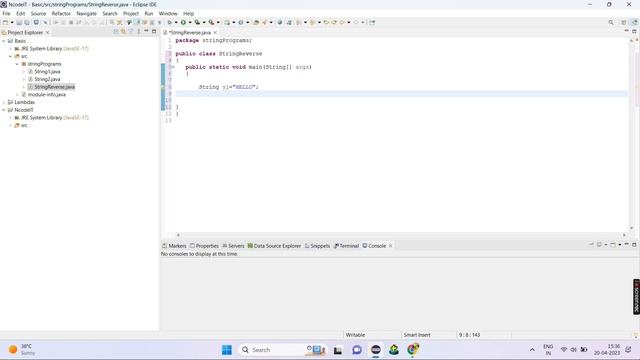640x360 pixels.
Task: Open the Source menu
Action: click(38, 13)
